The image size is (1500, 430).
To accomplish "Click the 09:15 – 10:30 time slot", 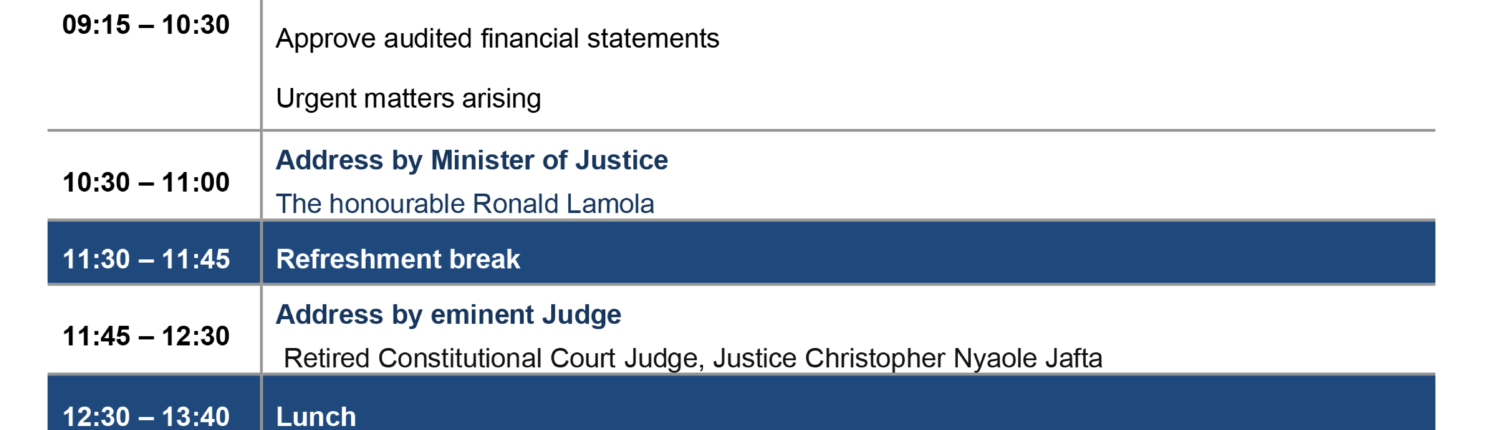I will point(146,25).
